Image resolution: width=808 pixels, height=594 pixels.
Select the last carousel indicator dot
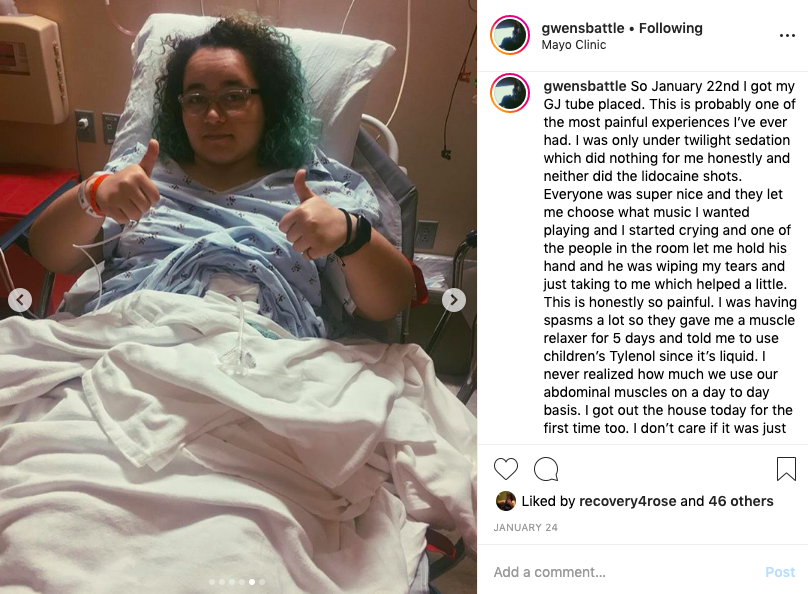click(x=262, y=582)
